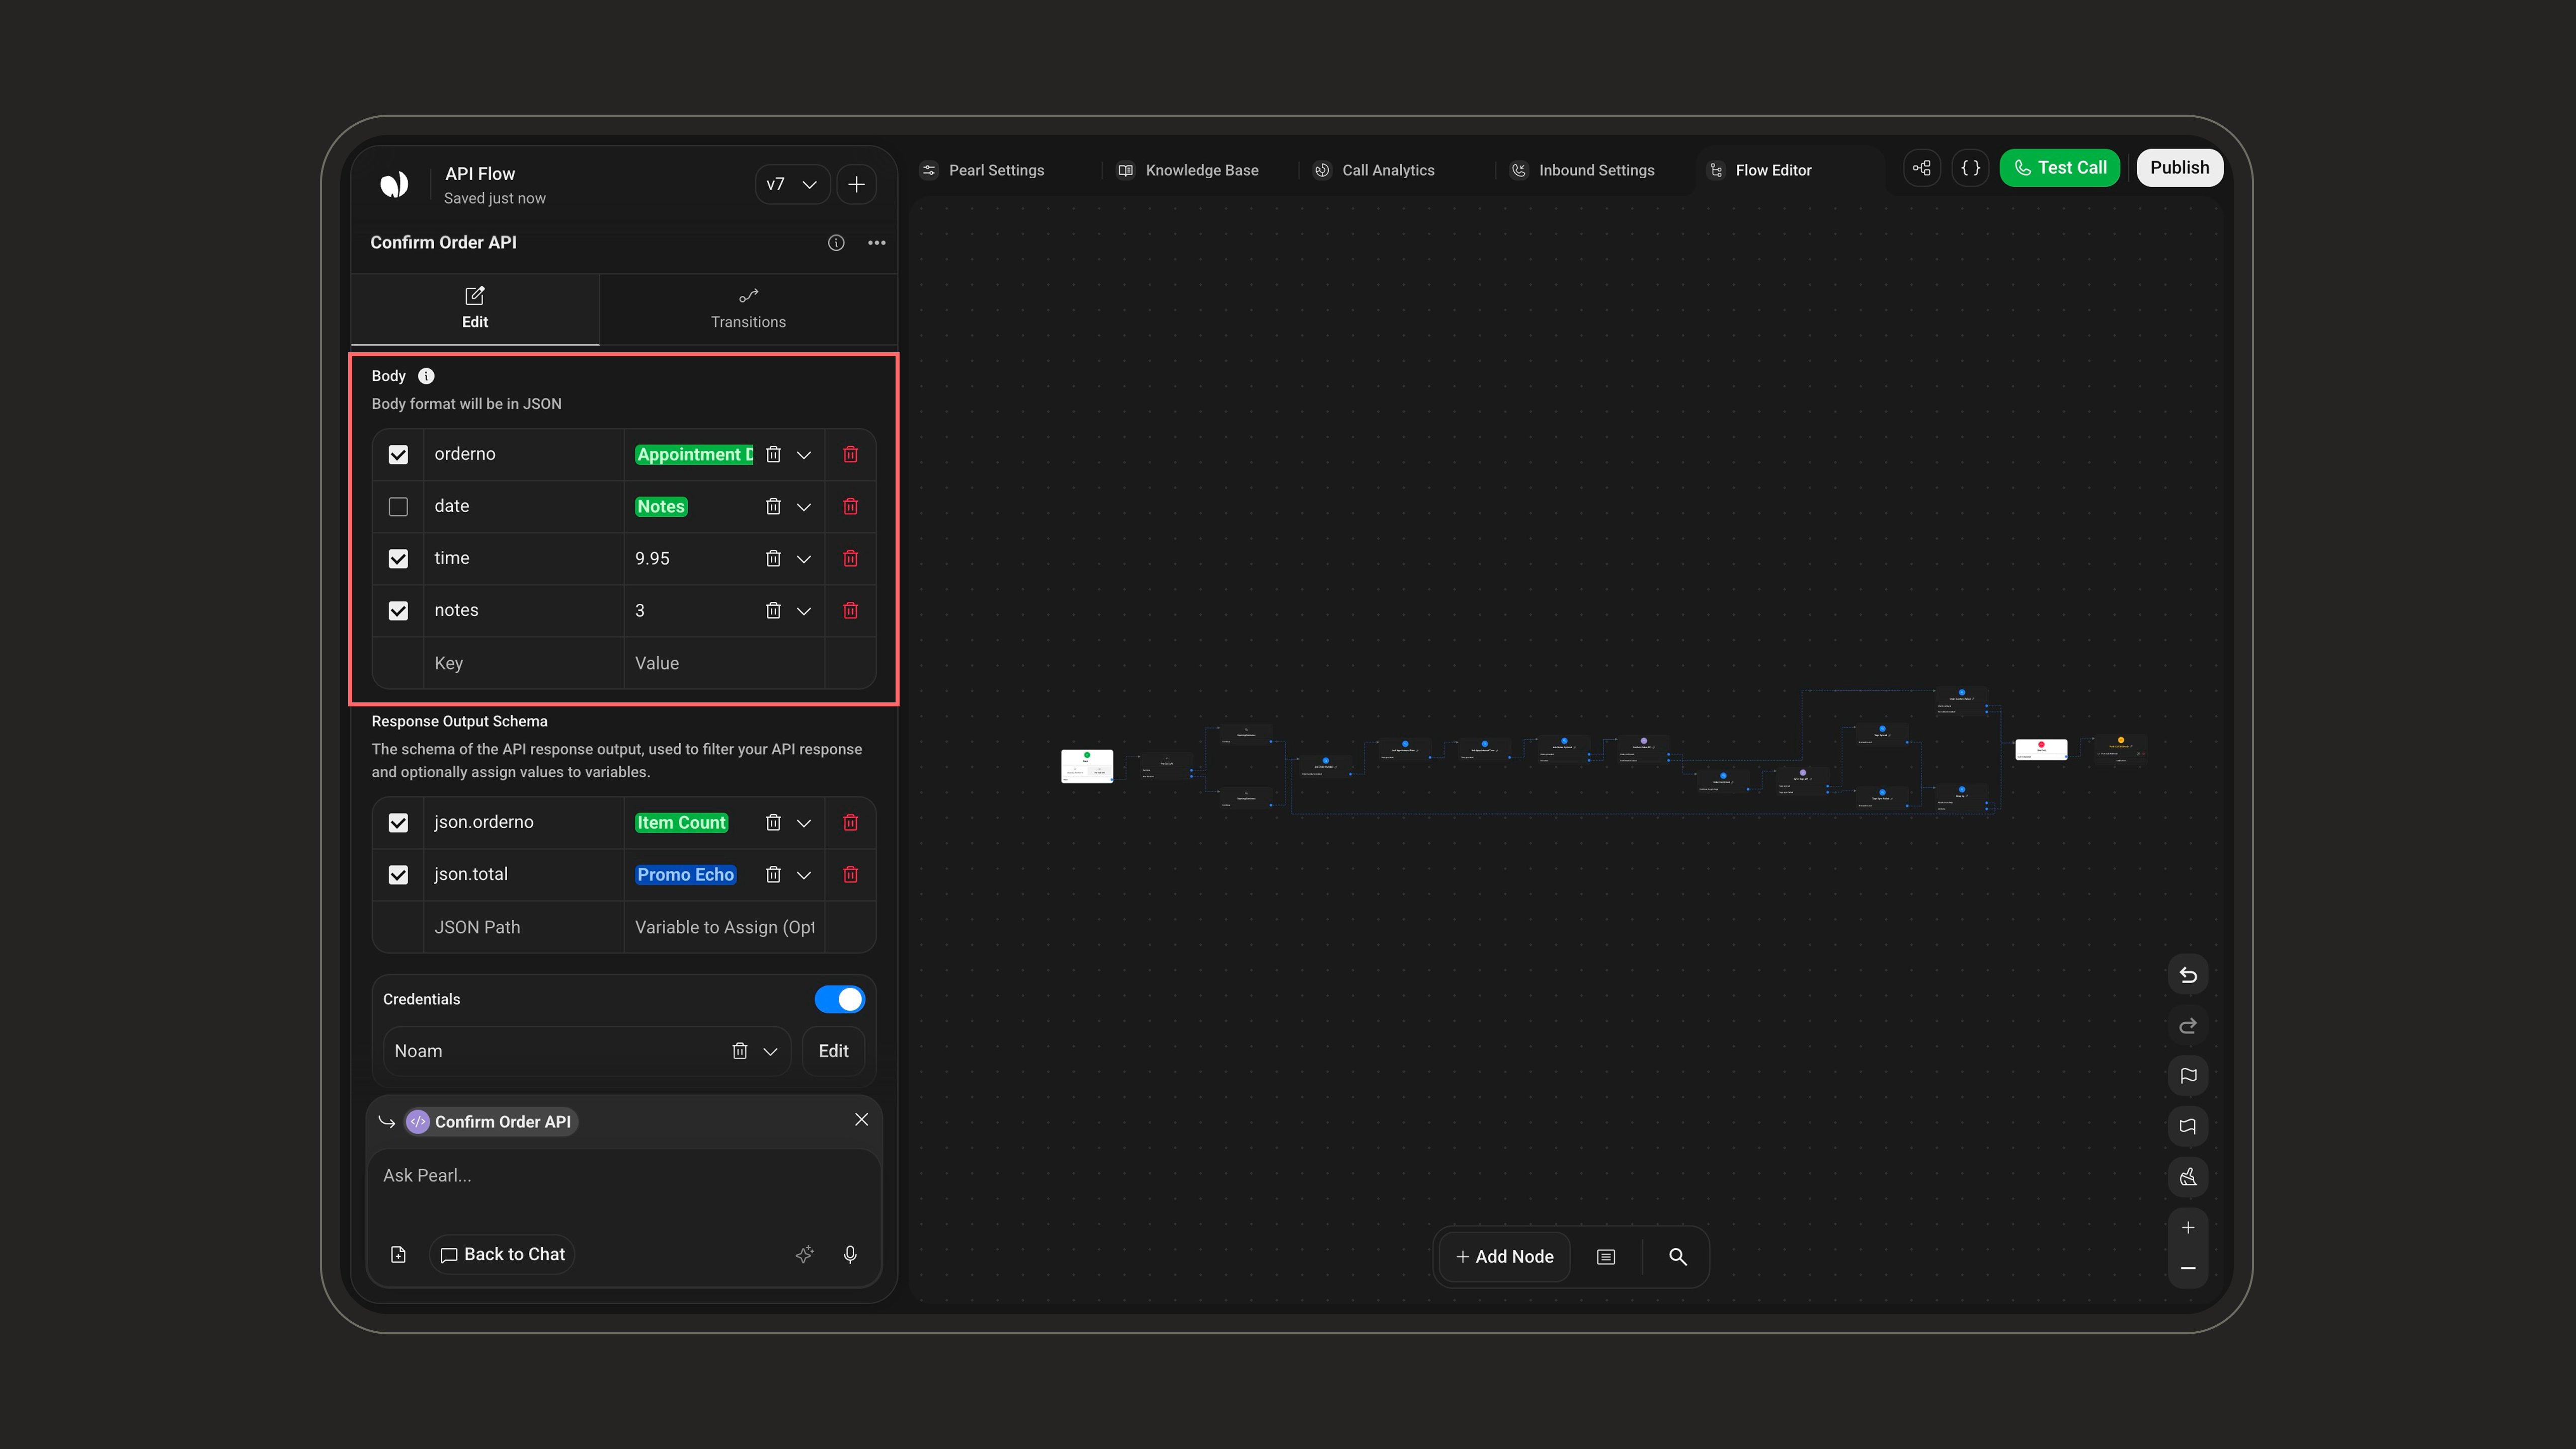Clear the date value with trash icon

click(x=773, y=507)
